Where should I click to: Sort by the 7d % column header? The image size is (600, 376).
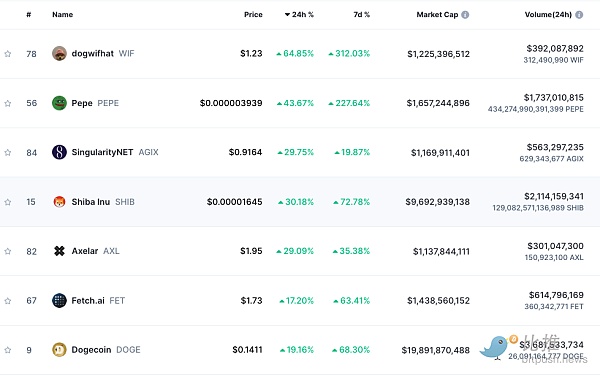tap(362, 15)
